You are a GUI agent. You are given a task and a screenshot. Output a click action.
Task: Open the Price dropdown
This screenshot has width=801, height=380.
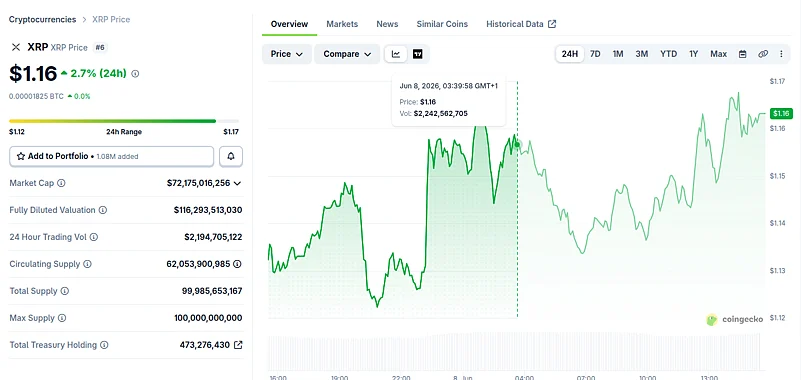tap(287, 54)
